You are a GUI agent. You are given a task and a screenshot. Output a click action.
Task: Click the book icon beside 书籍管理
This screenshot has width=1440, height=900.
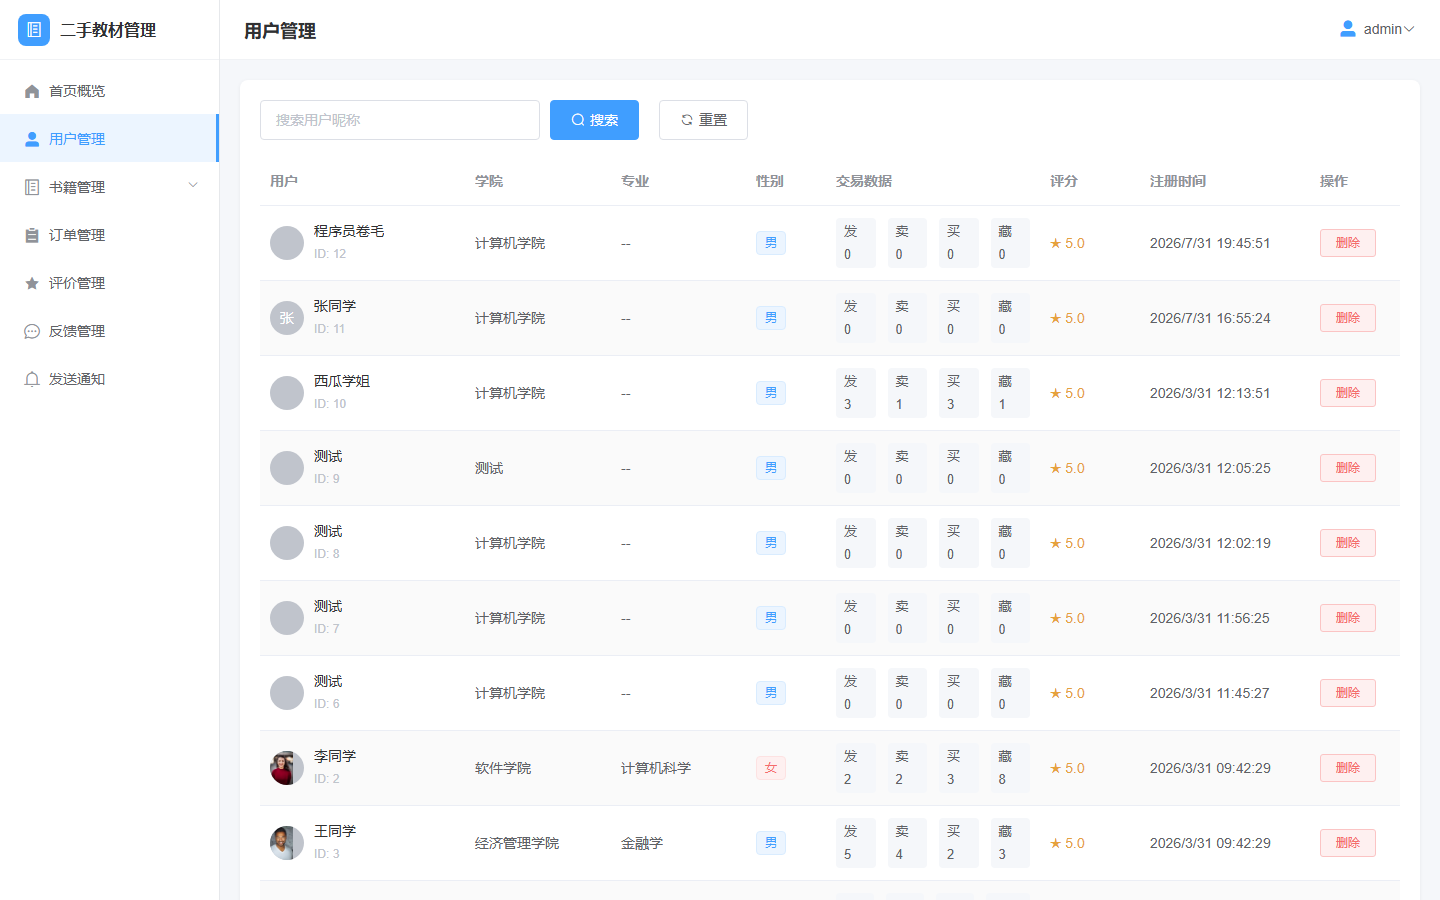coord(32,187)
